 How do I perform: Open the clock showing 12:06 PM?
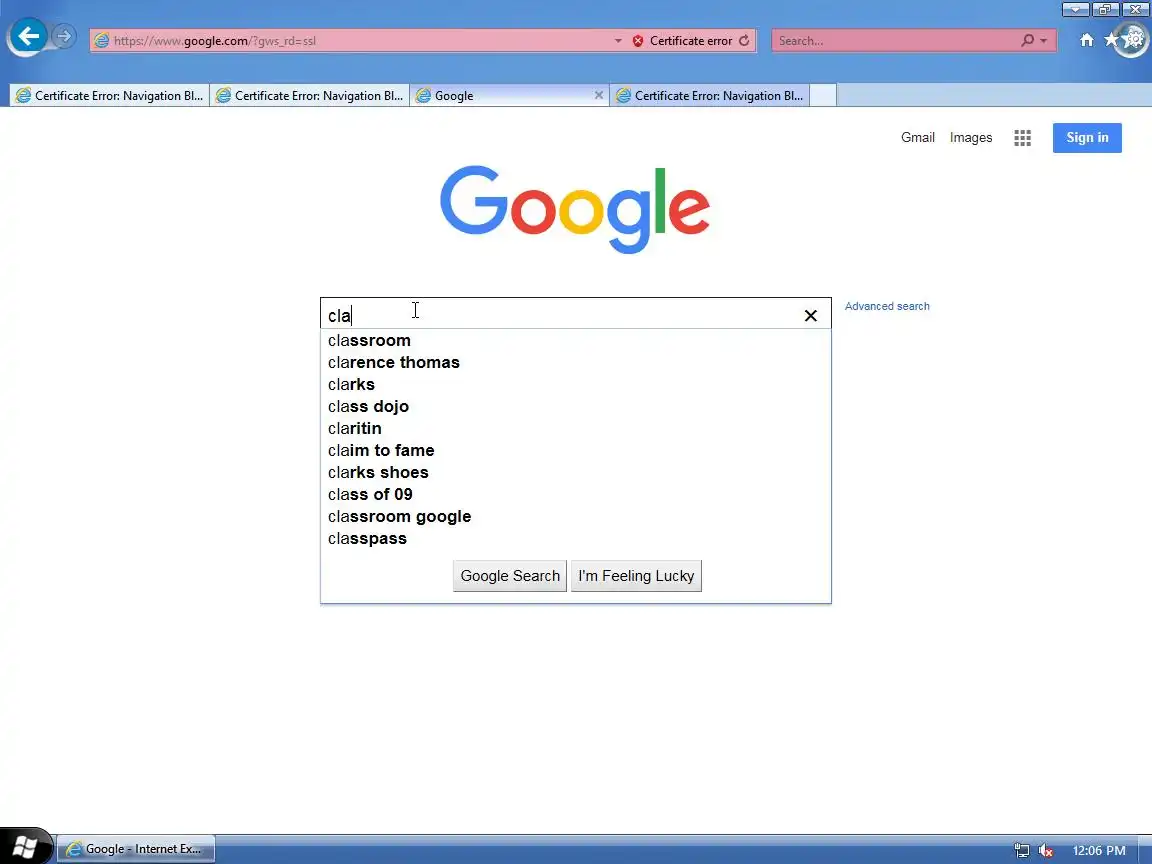coord(1098,851)
